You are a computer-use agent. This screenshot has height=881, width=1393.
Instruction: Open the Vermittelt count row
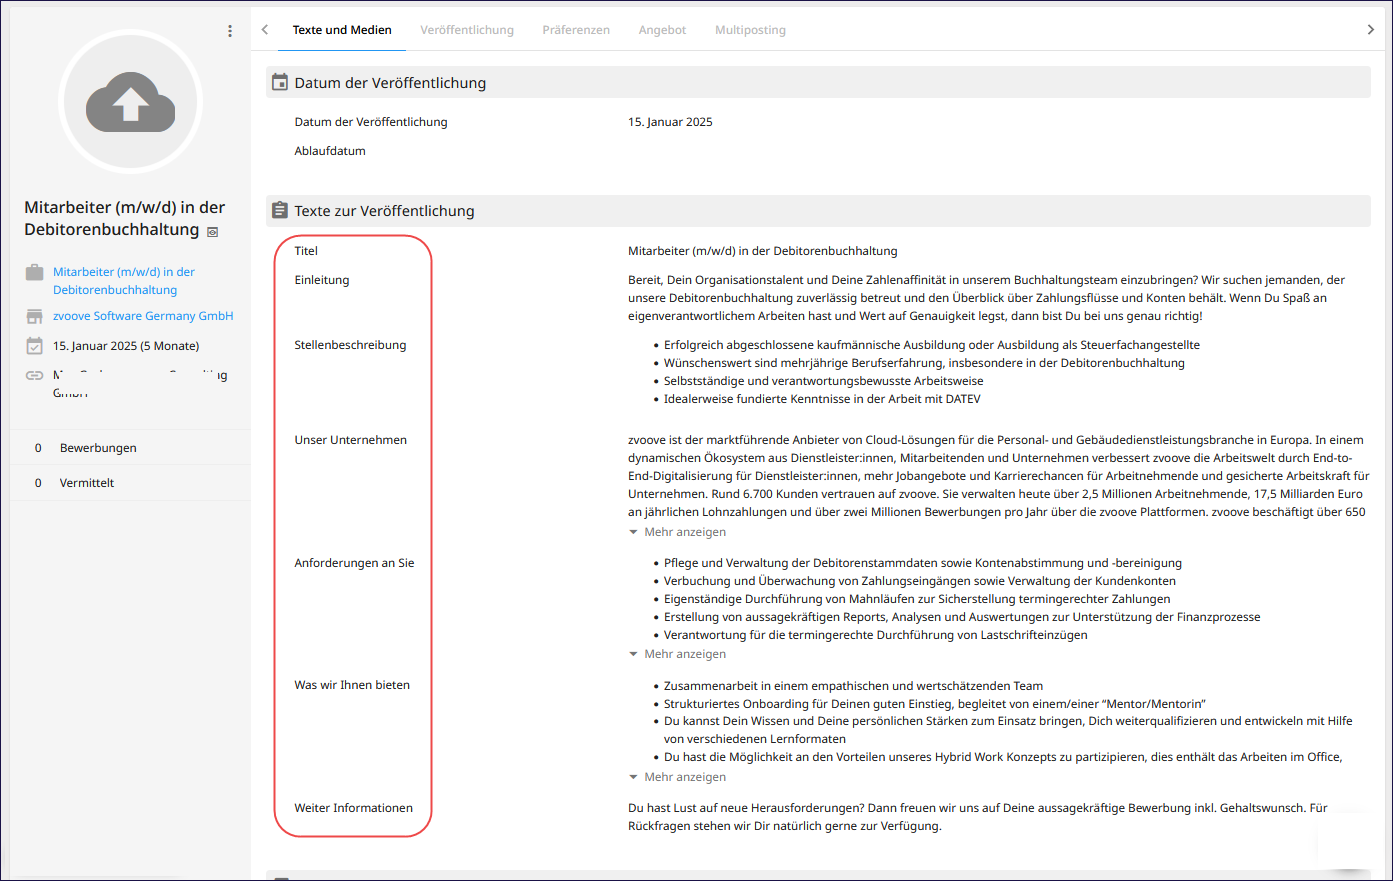[x=131, y=483]
